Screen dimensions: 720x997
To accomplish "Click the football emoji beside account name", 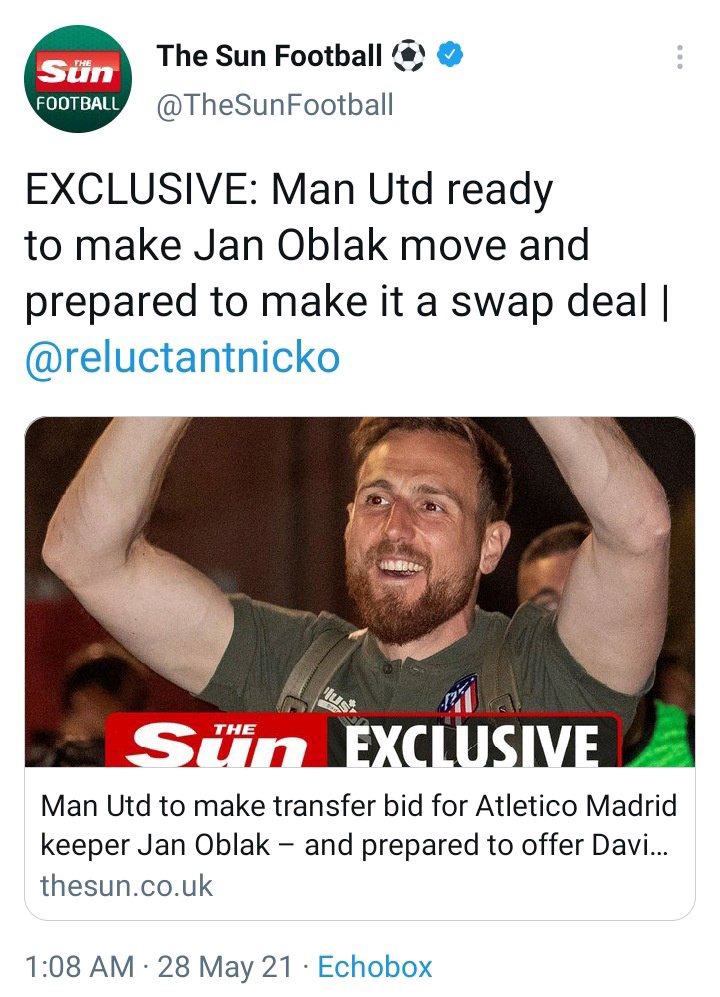I will [408, 55].
